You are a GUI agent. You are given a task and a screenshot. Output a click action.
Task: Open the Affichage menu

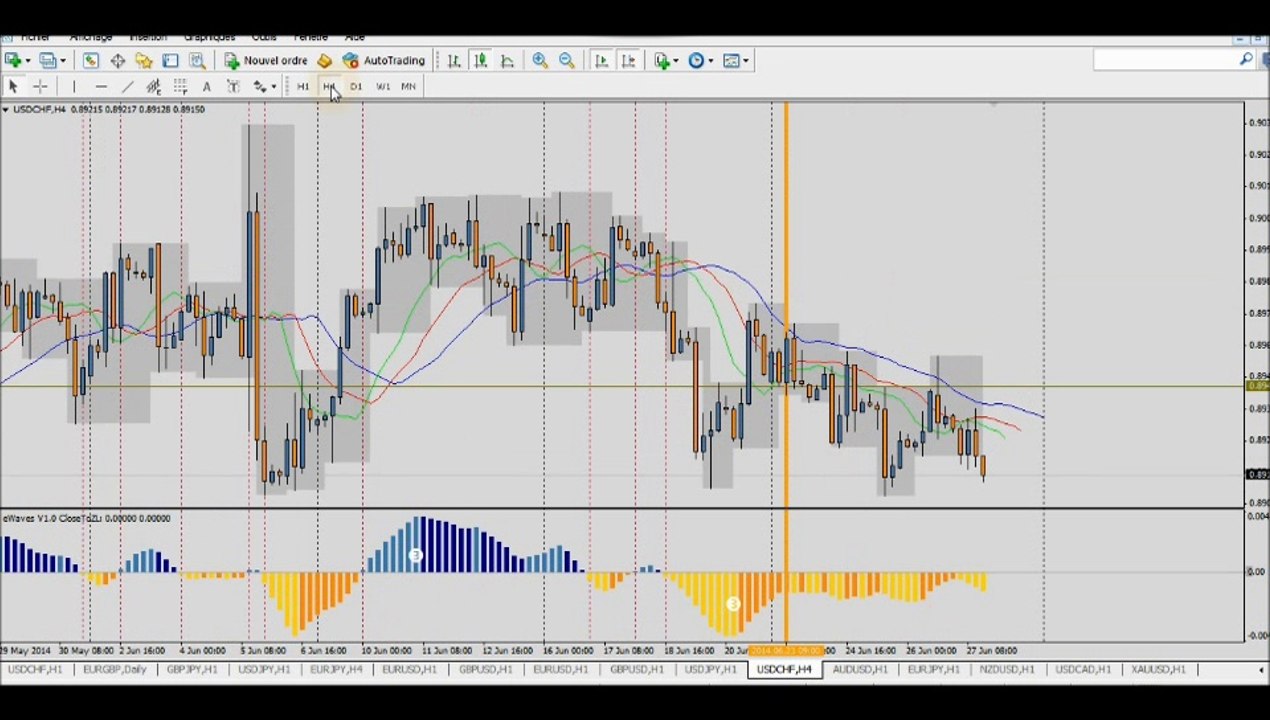click(x=90, y=37)
